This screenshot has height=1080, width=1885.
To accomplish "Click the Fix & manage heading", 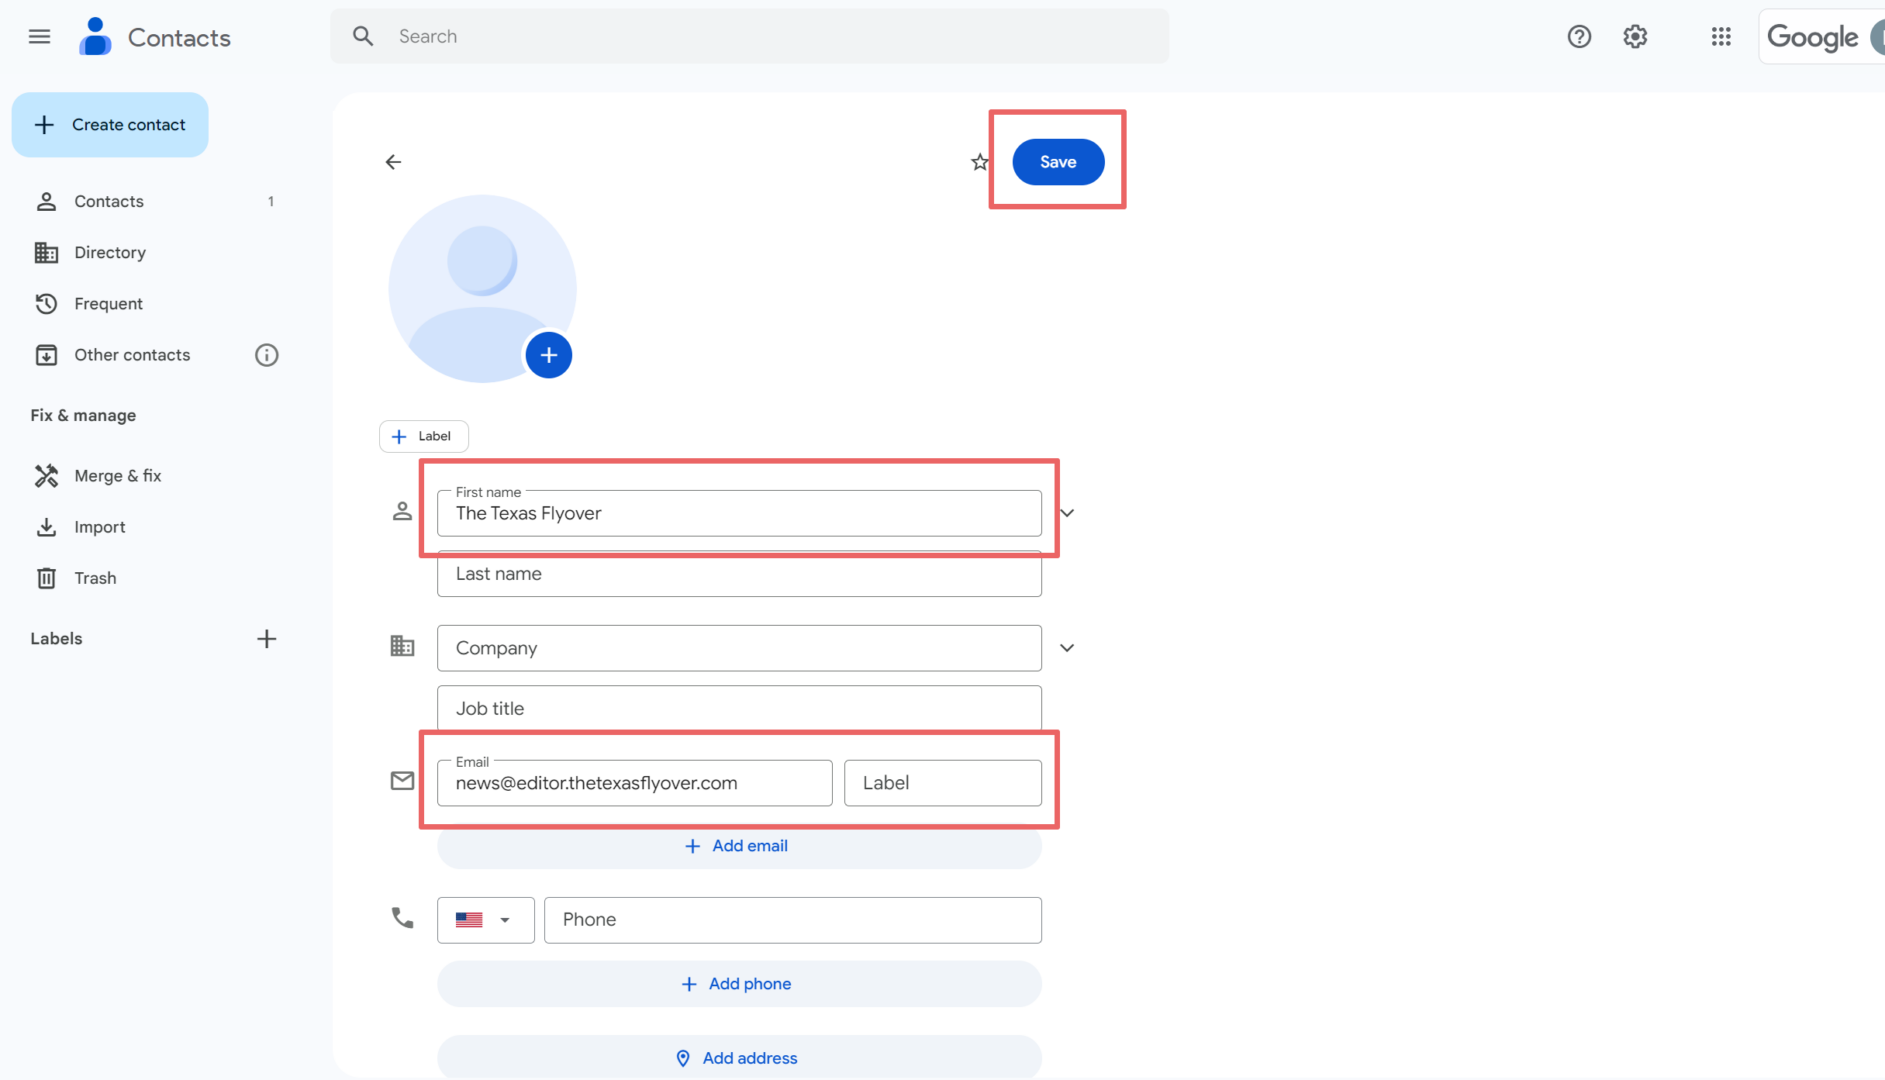I will [x=83, y=415].
